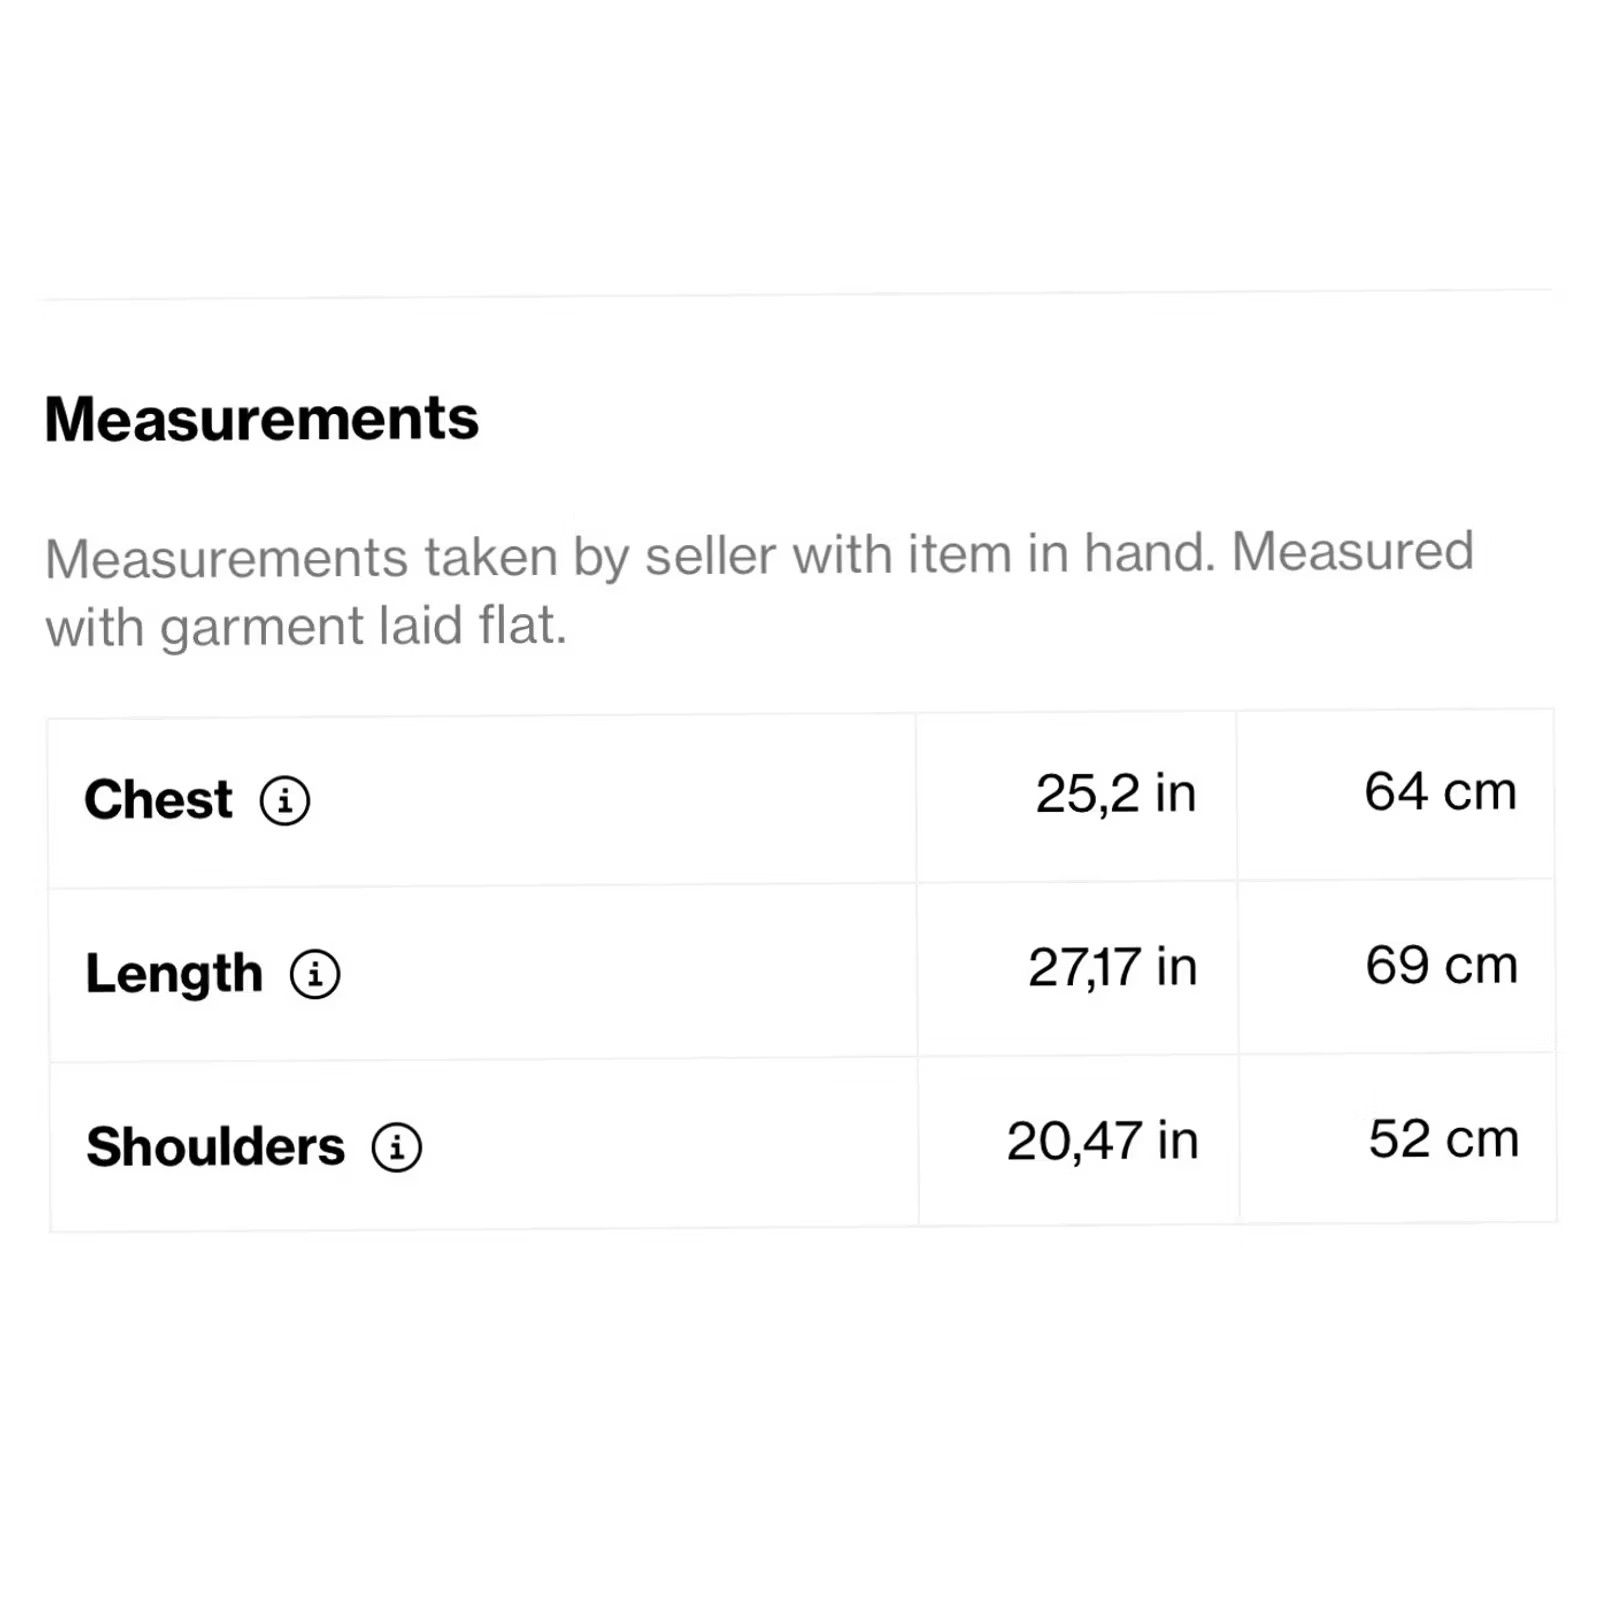
Task: Click the word 'Measured' in description
Action: click(1353, 551)
